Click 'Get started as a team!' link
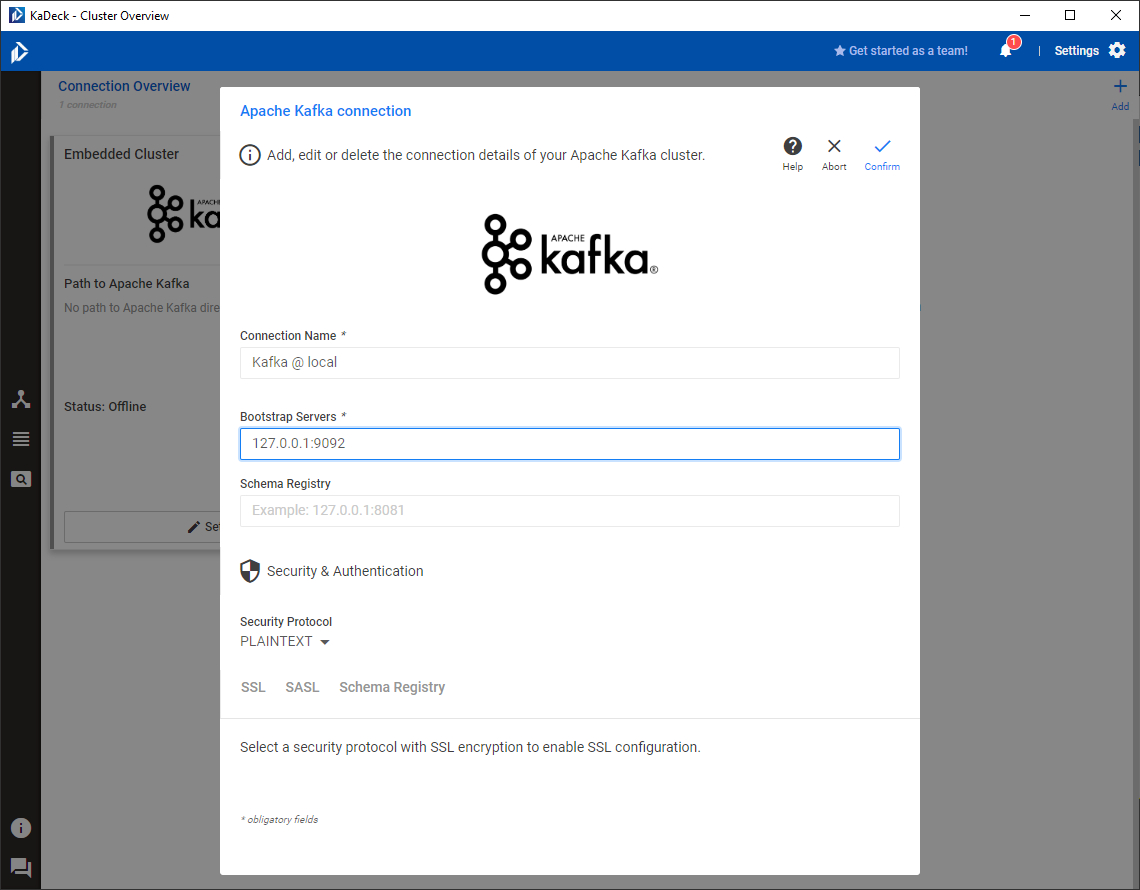Viewport: 1140px width, 890px height. click(901, 51)
